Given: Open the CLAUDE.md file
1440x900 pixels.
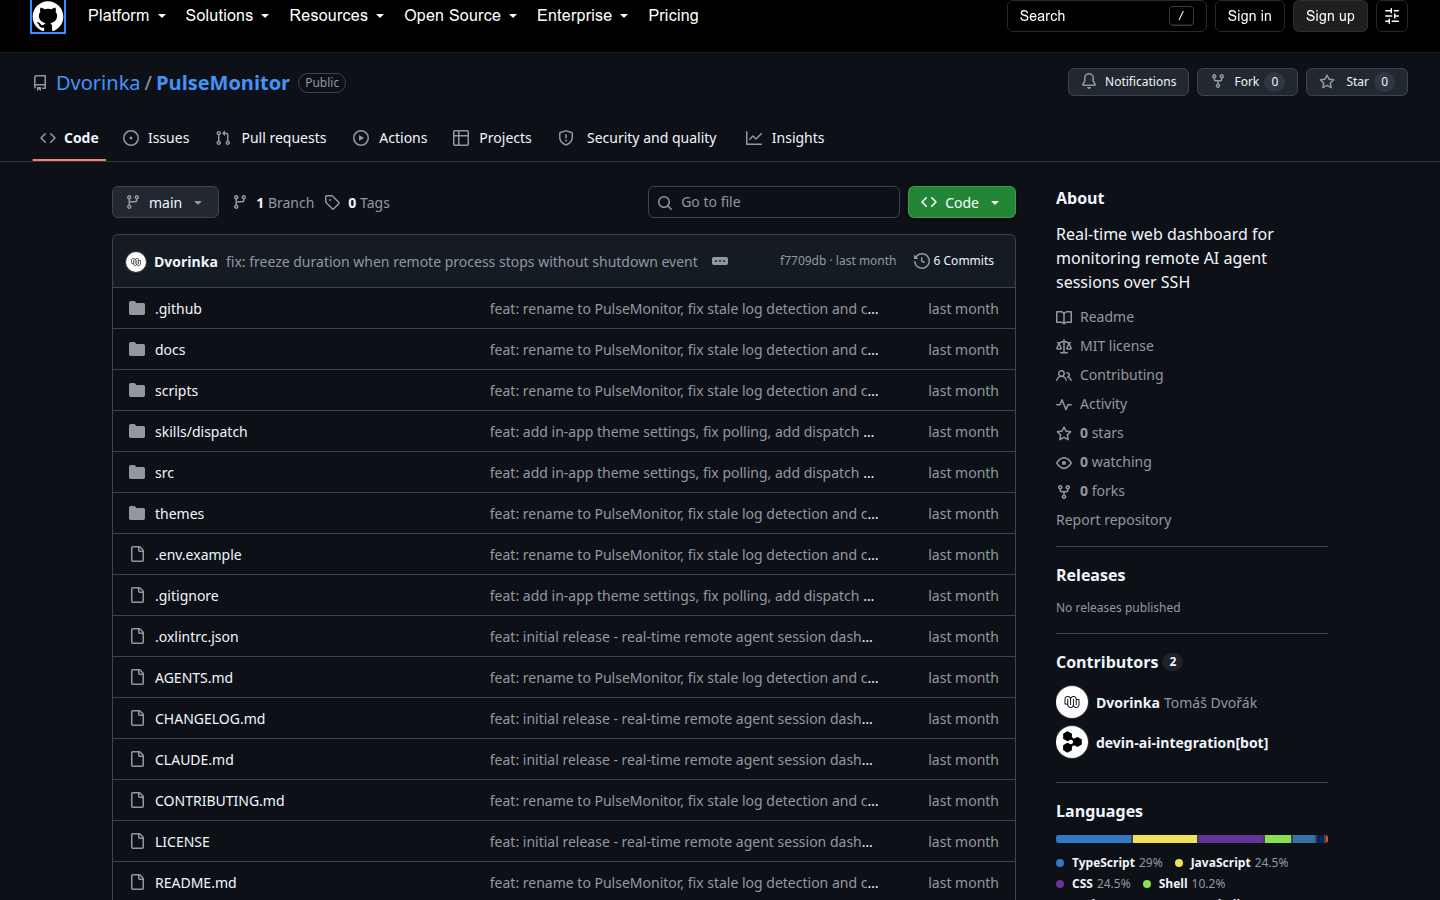Looking at the screenshot, I should pyautogui.click(x=194, y=760).
